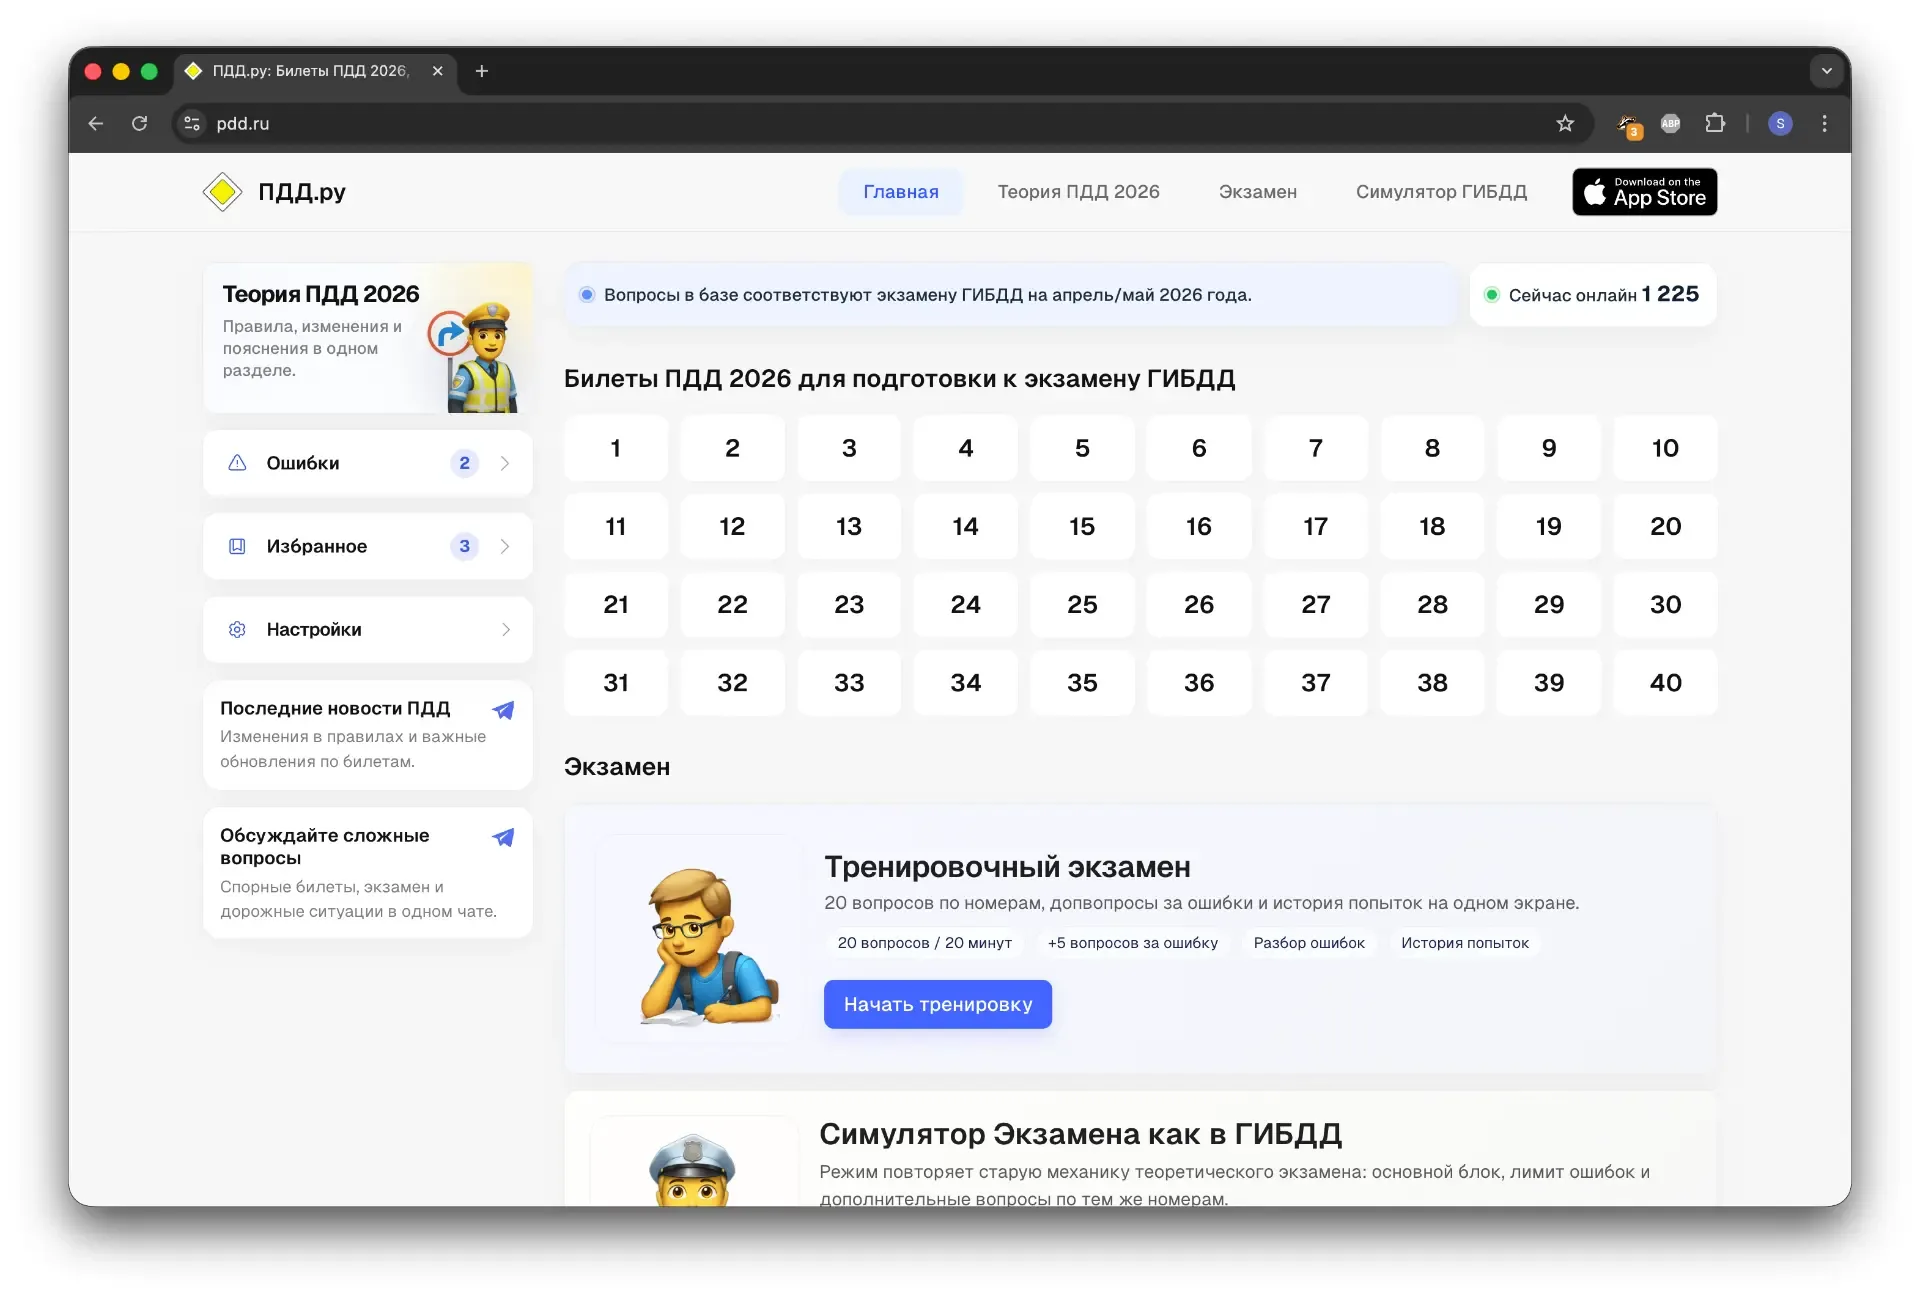Viewport: 1920px width, 1297px height.
Task: Click the Избранное bookmark icon
Action: [237, 546]
